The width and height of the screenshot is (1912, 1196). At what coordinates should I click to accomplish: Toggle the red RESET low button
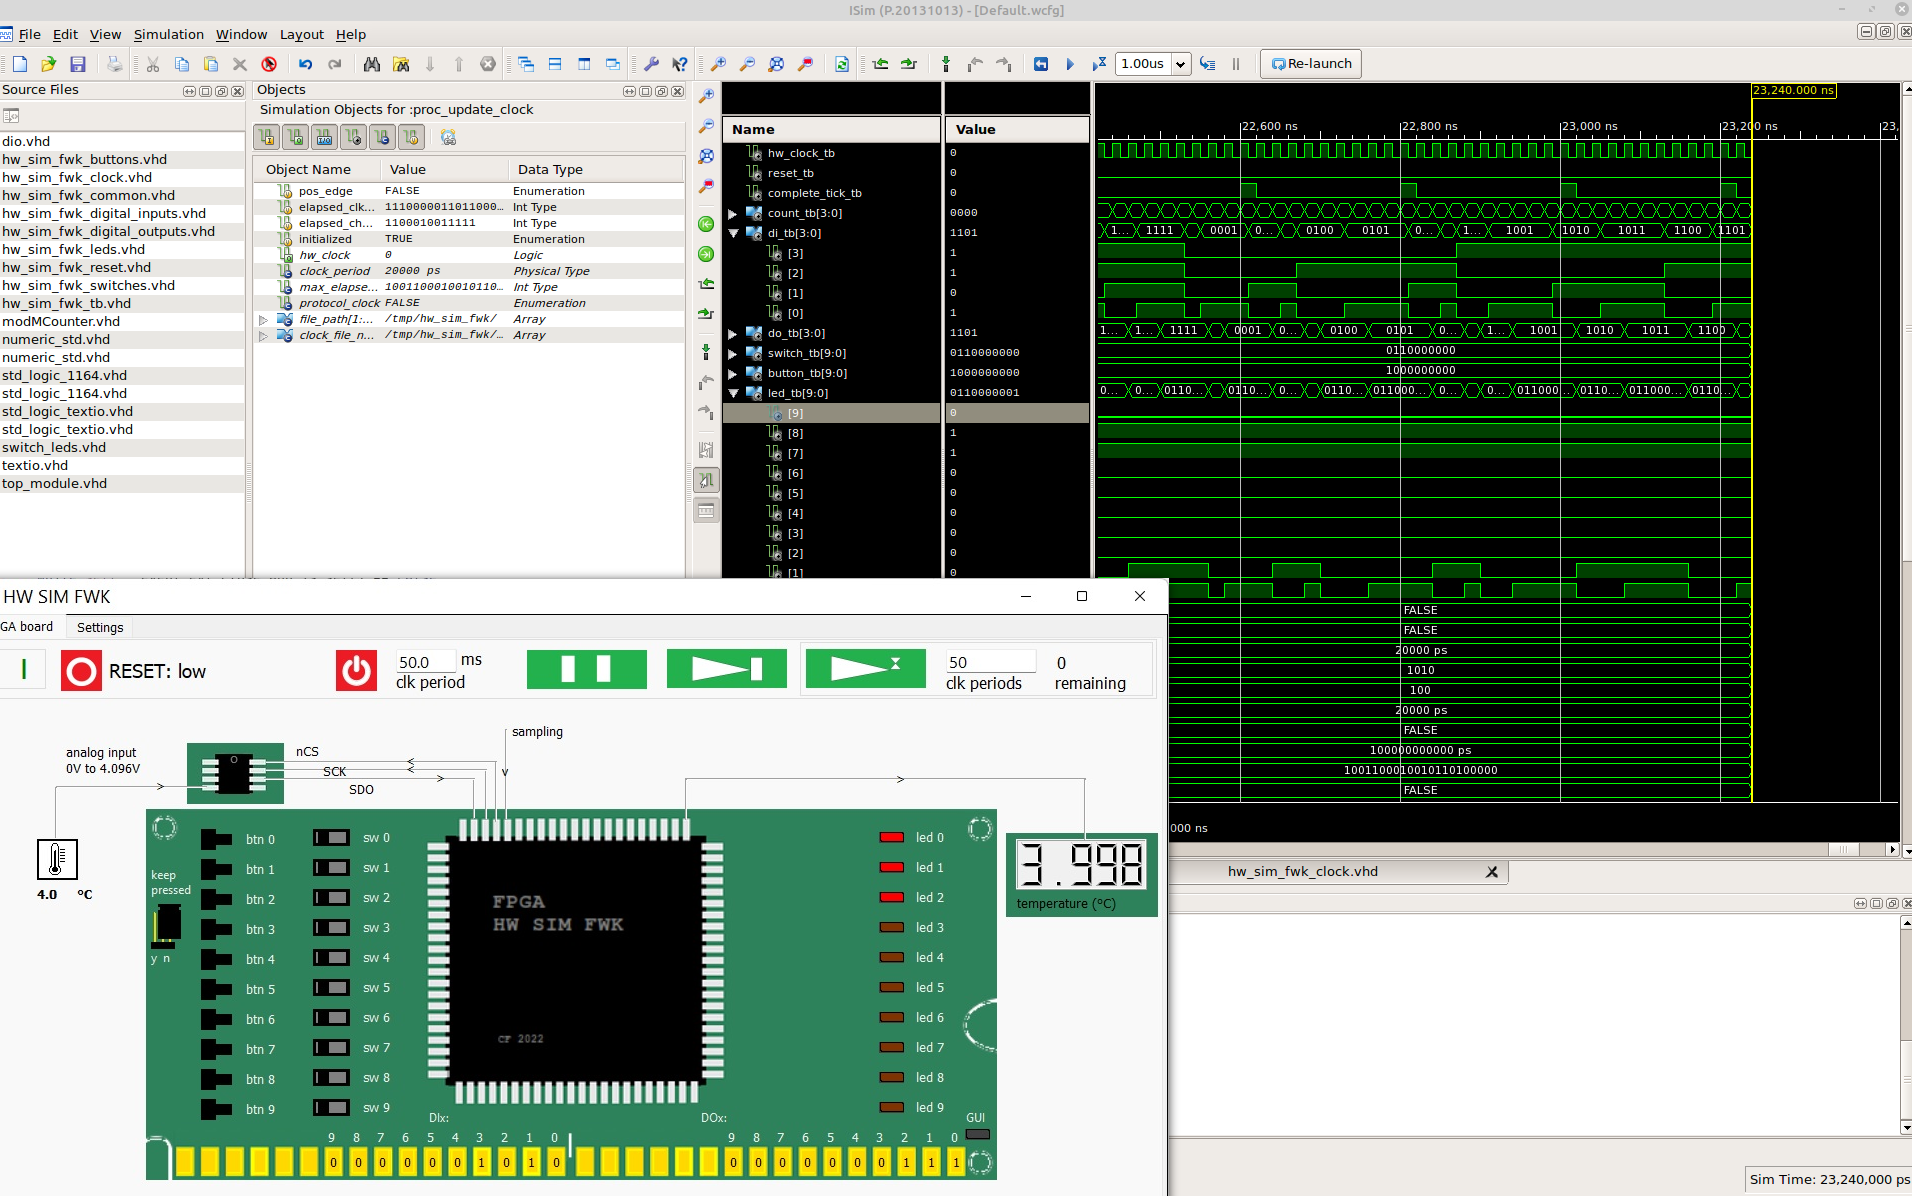[81, 671]
